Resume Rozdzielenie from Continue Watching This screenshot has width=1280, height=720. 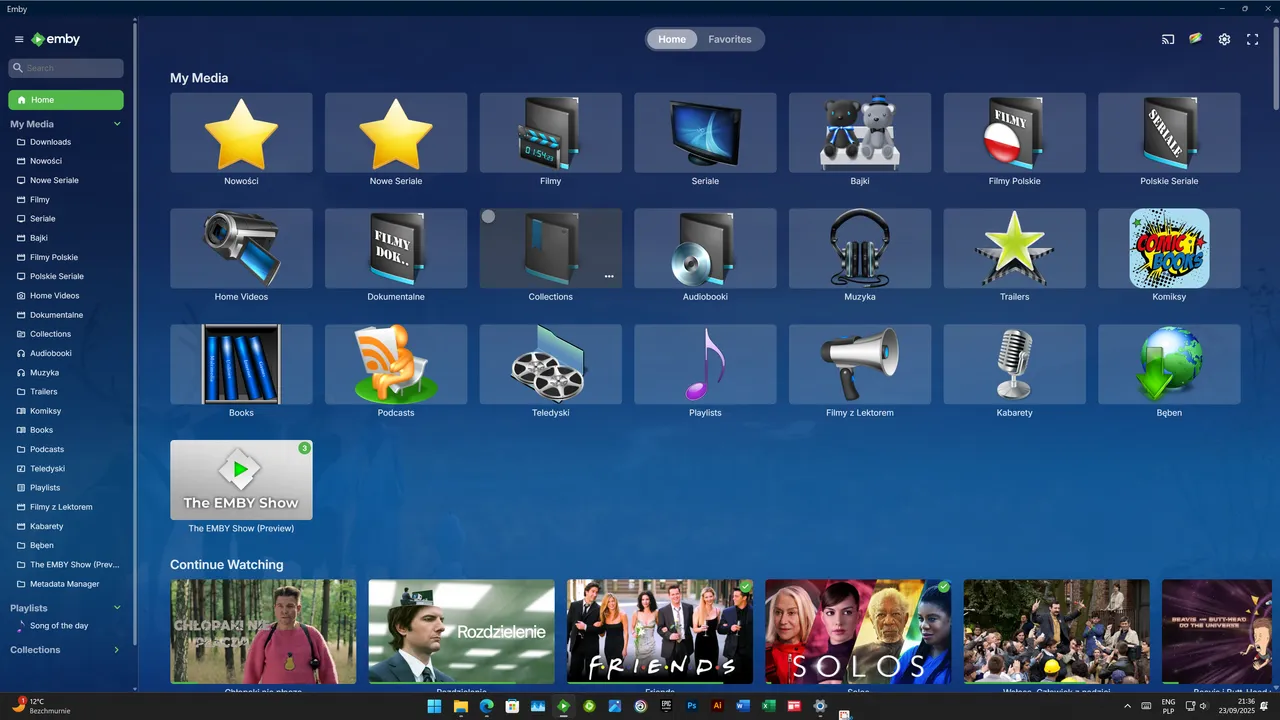461,632
